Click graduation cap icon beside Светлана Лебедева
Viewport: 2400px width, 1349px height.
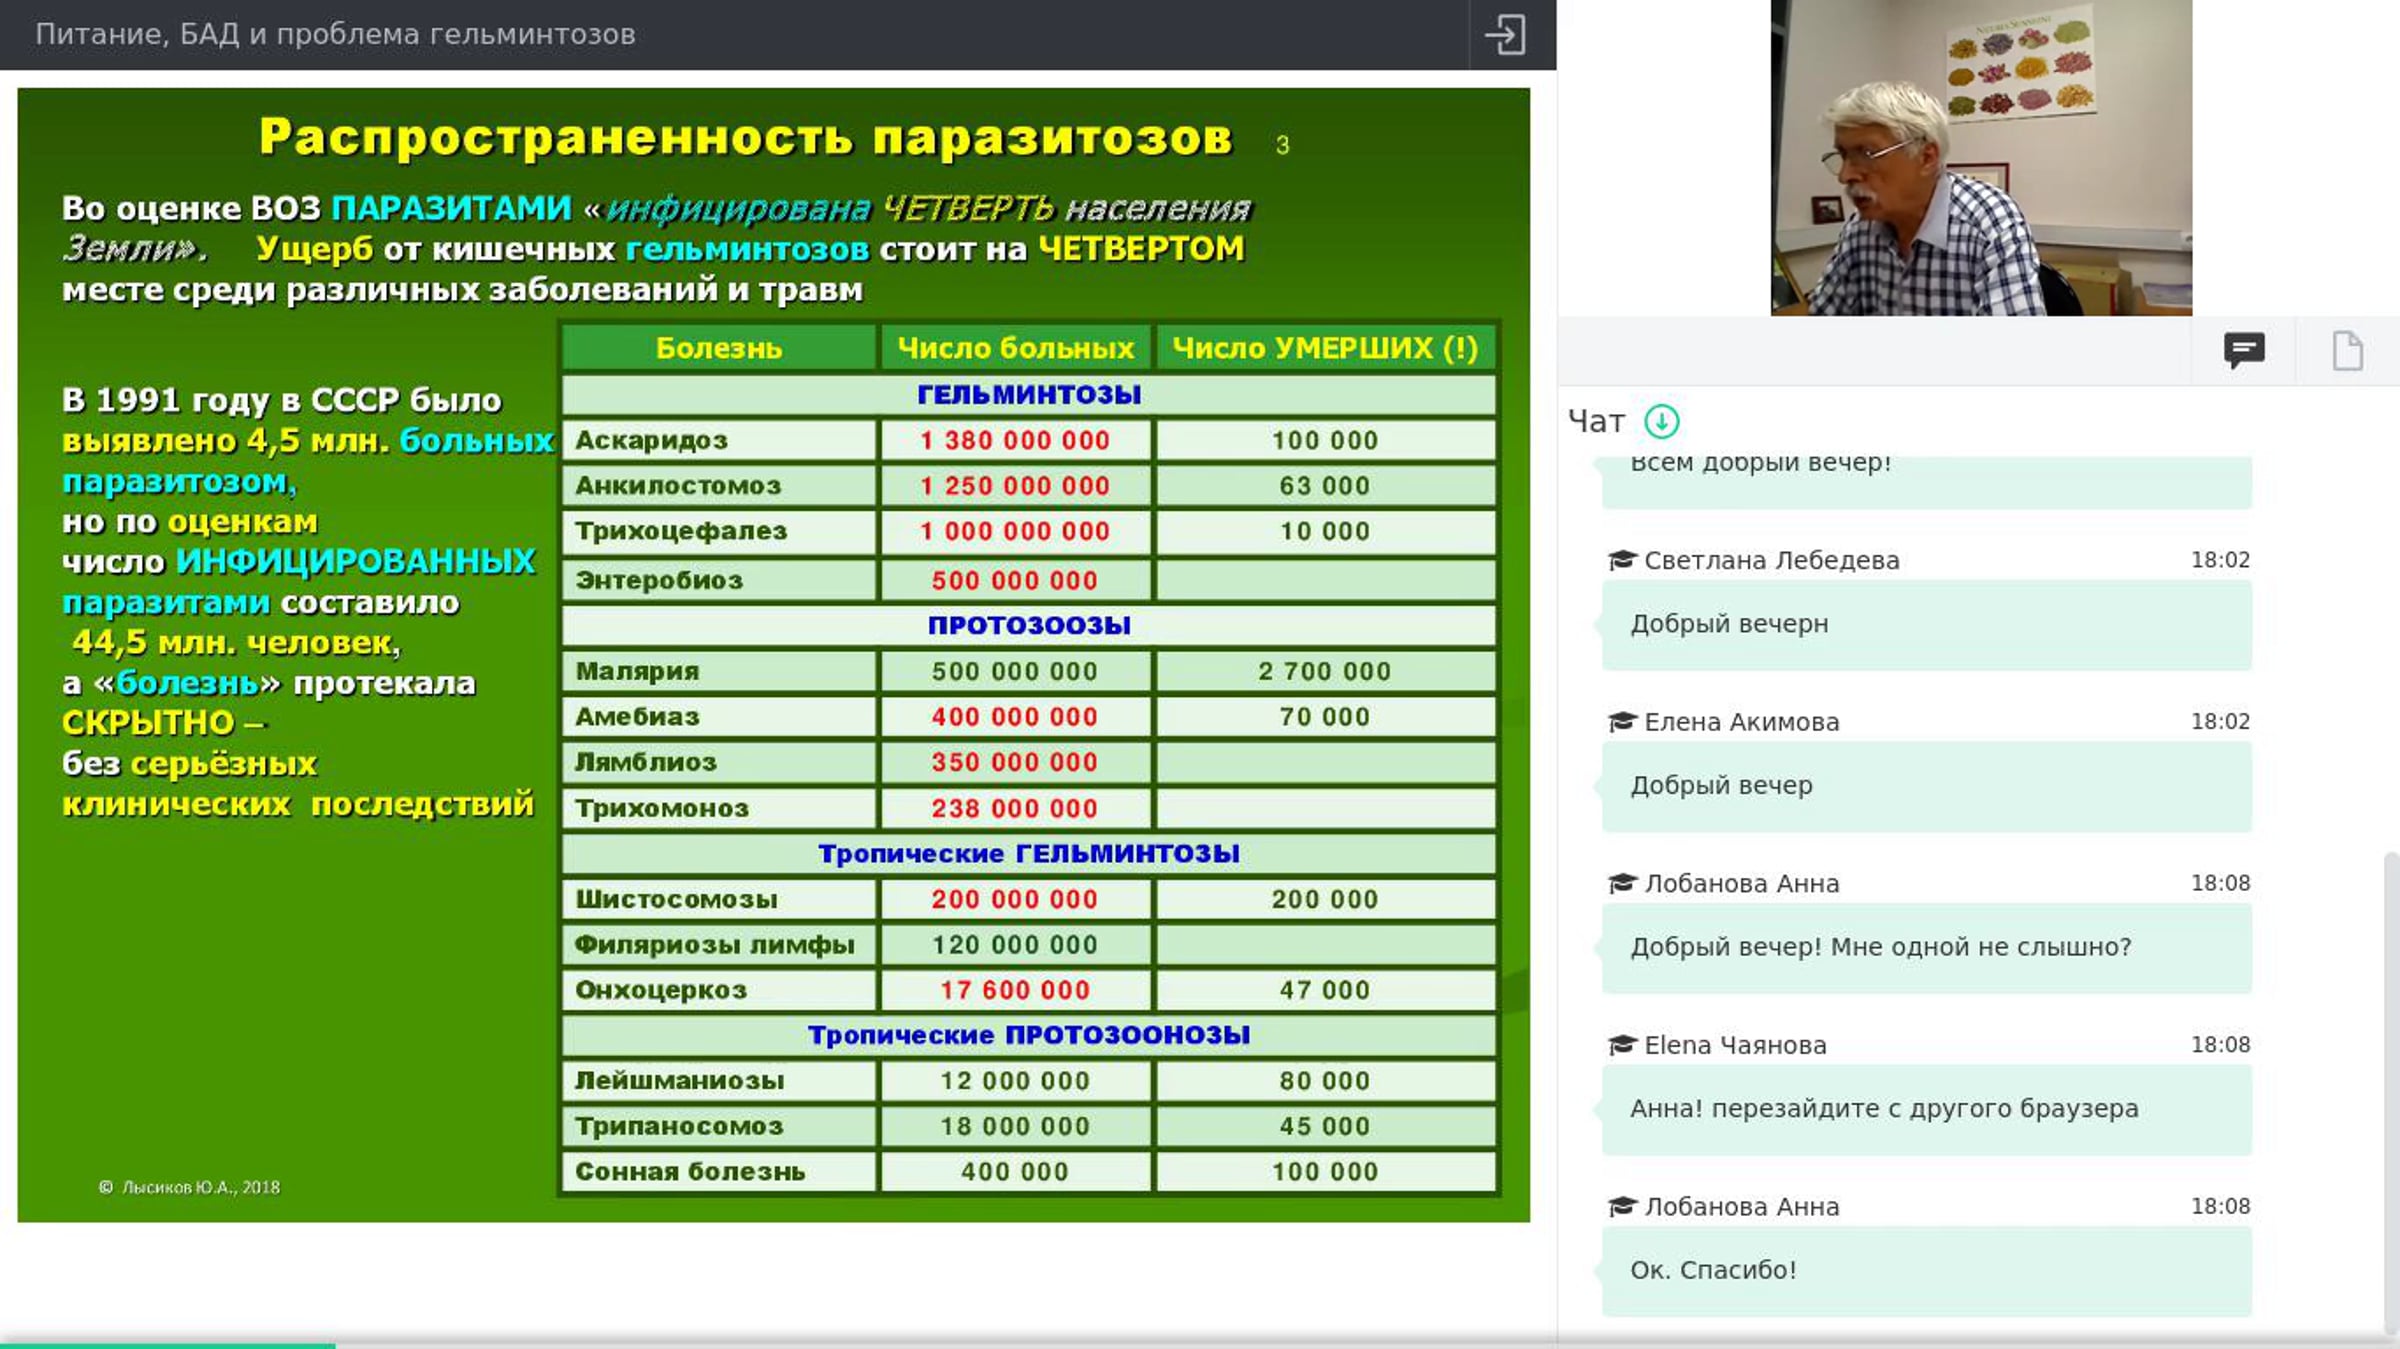1621,560
